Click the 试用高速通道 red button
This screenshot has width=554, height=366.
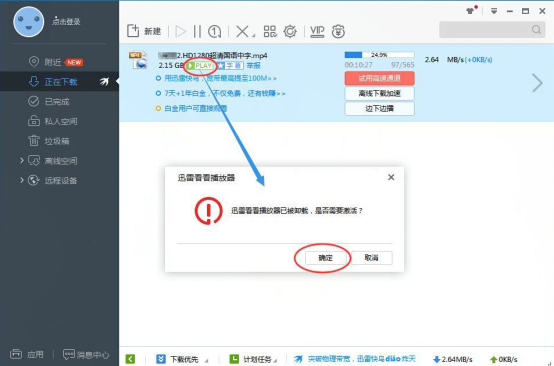[x=379, y=78]
